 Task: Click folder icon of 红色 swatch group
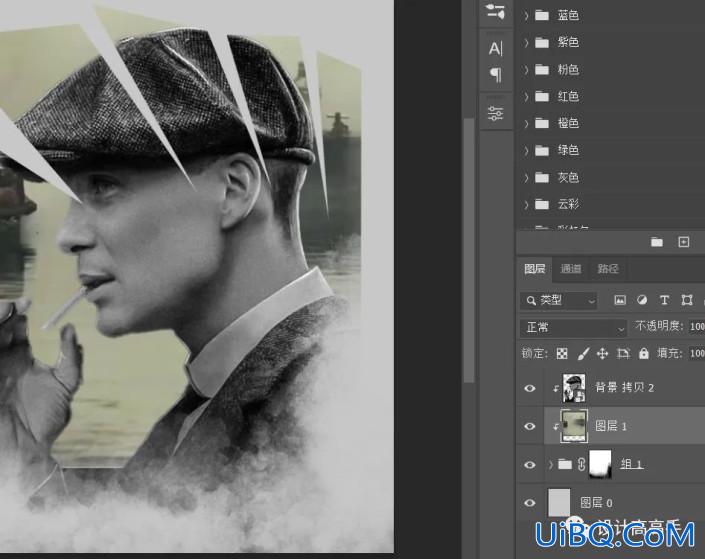pos(542,97)
